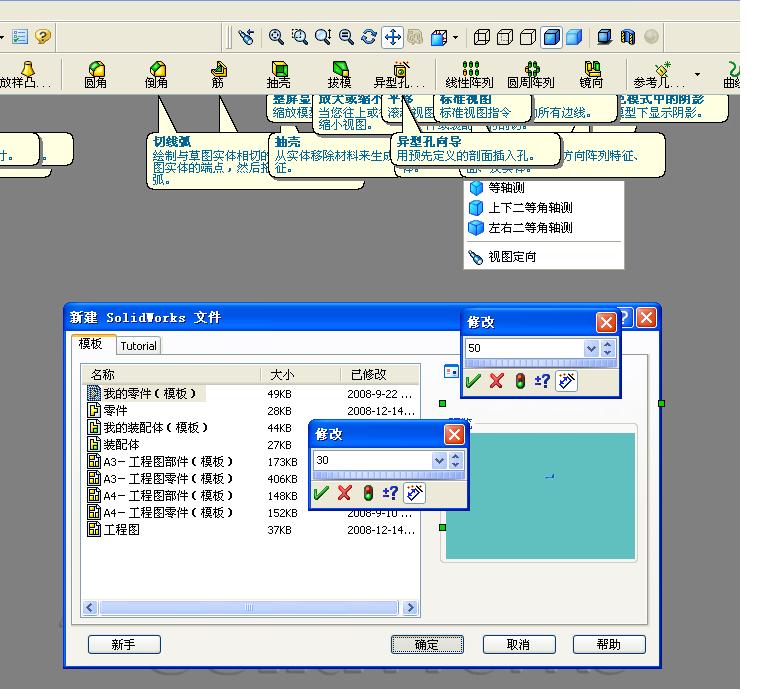760x694 pixels.
Task: Click the Zoom to Area icon
Action: point(300,37)
